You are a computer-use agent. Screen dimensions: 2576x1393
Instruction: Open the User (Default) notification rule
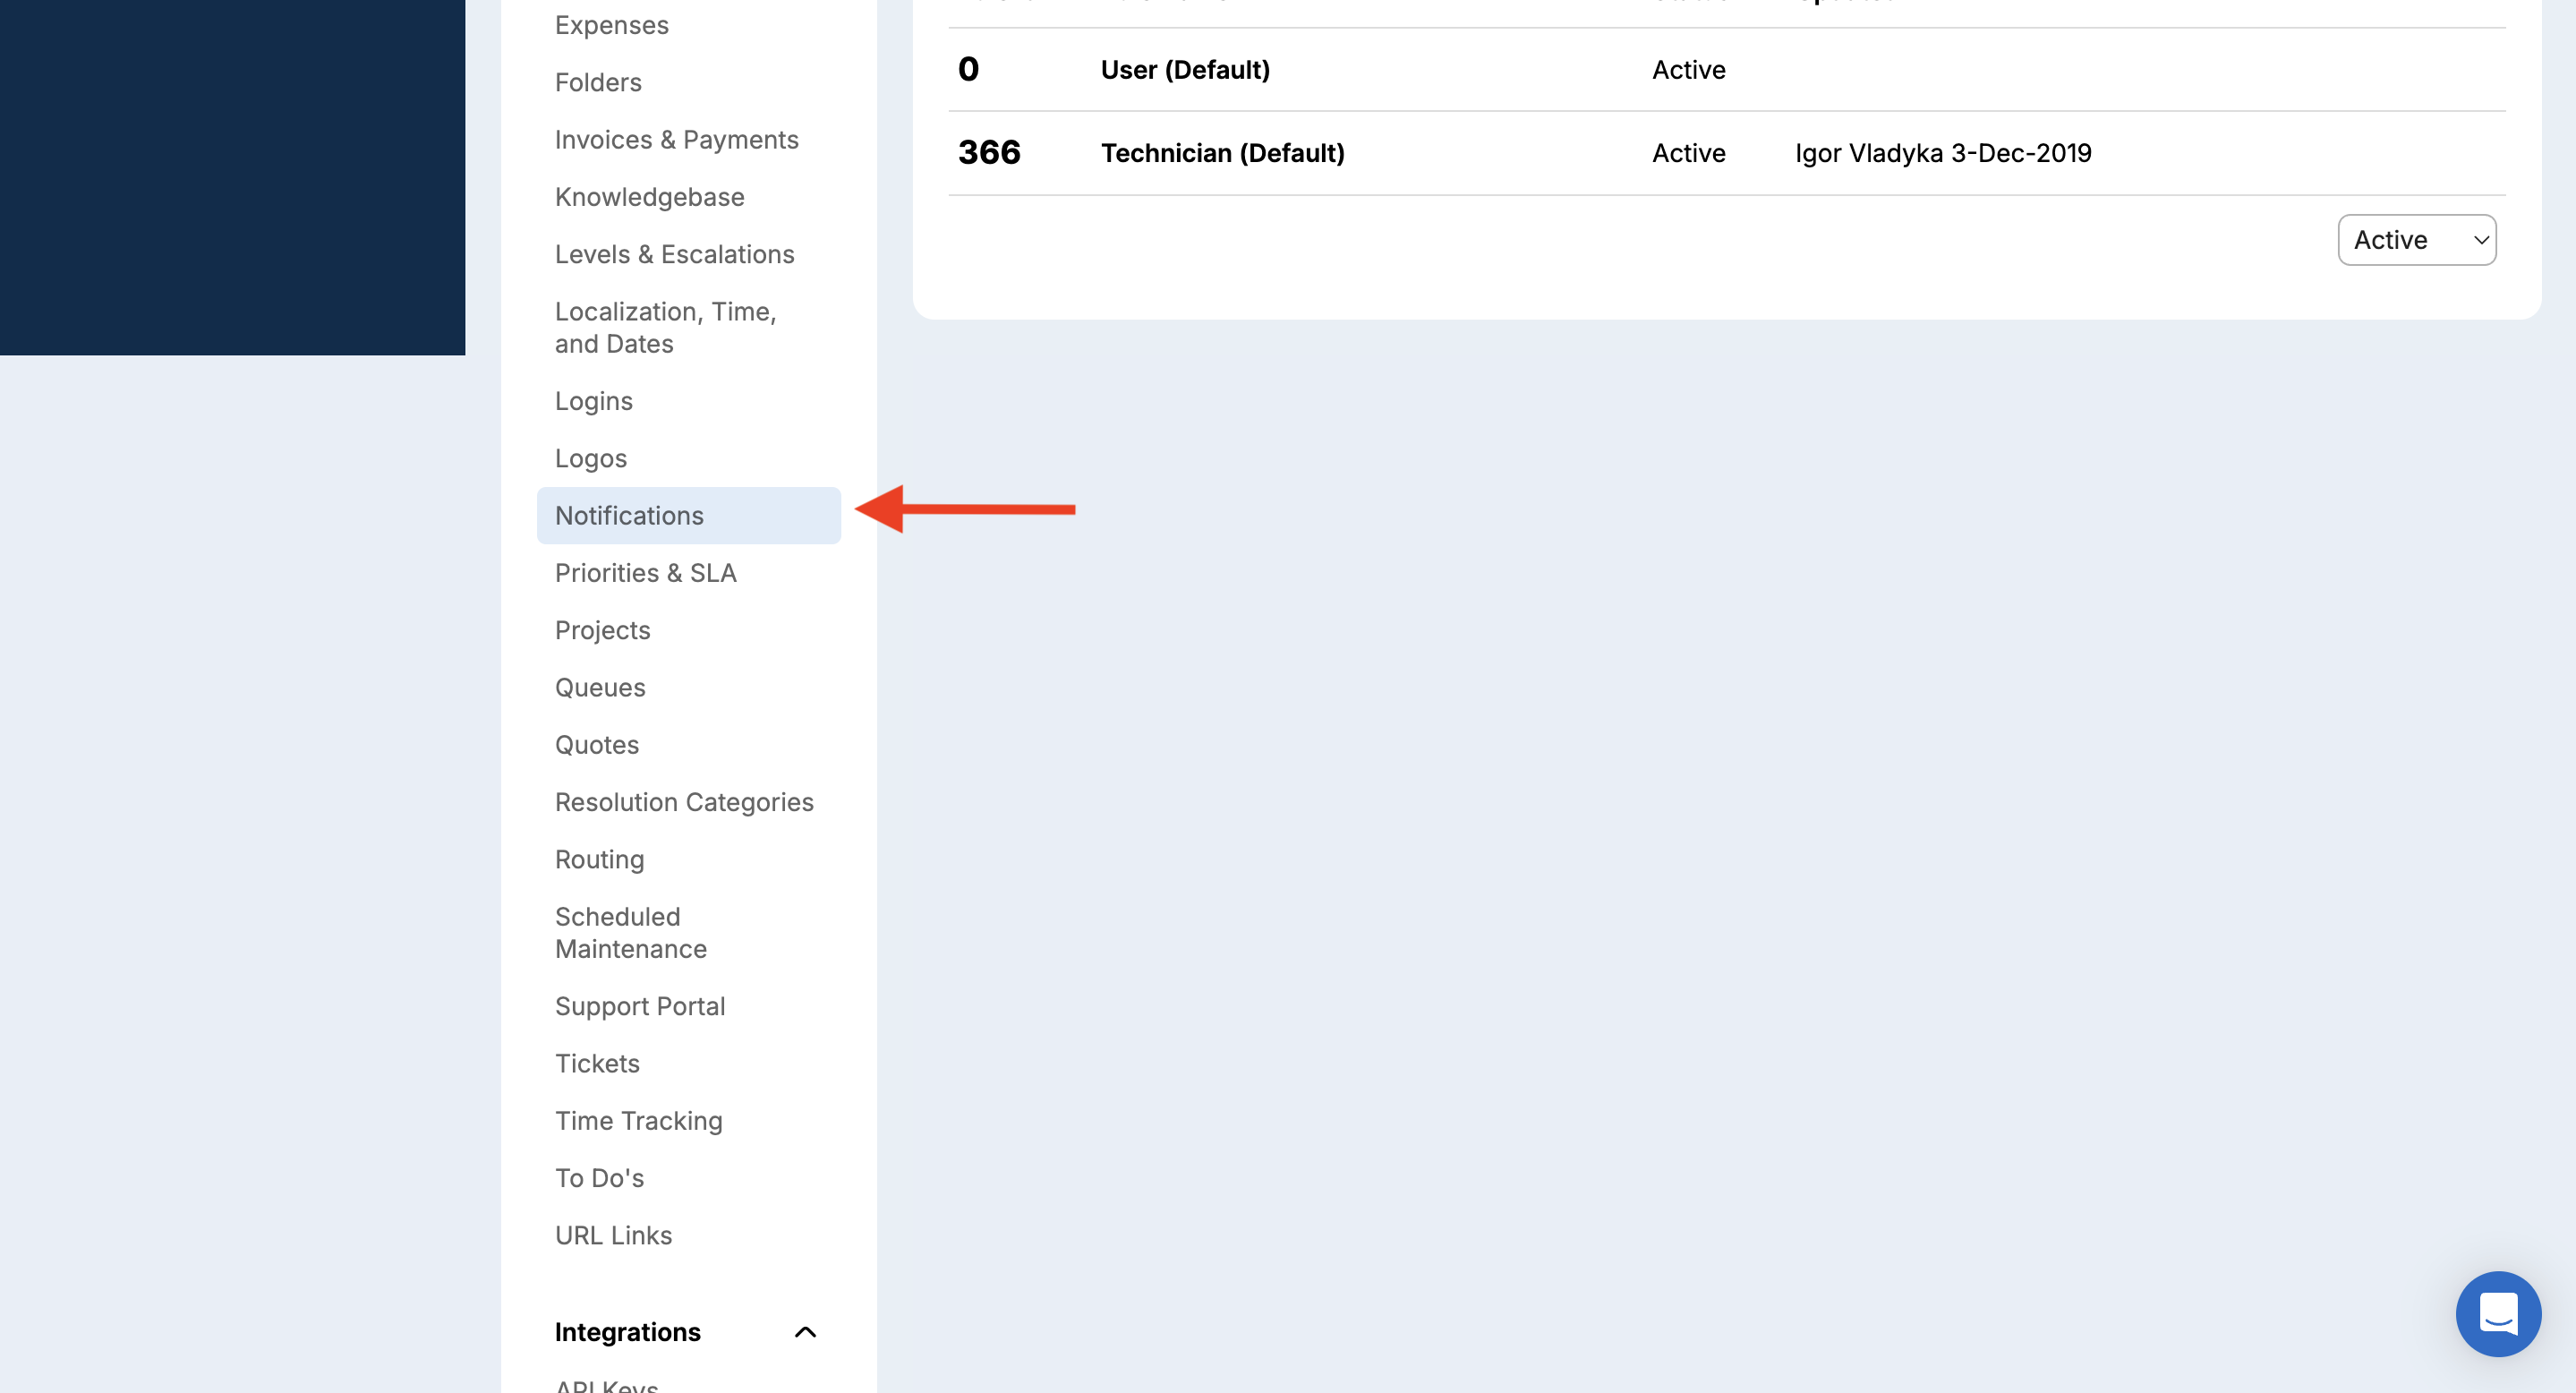[x=1185, y=70]
